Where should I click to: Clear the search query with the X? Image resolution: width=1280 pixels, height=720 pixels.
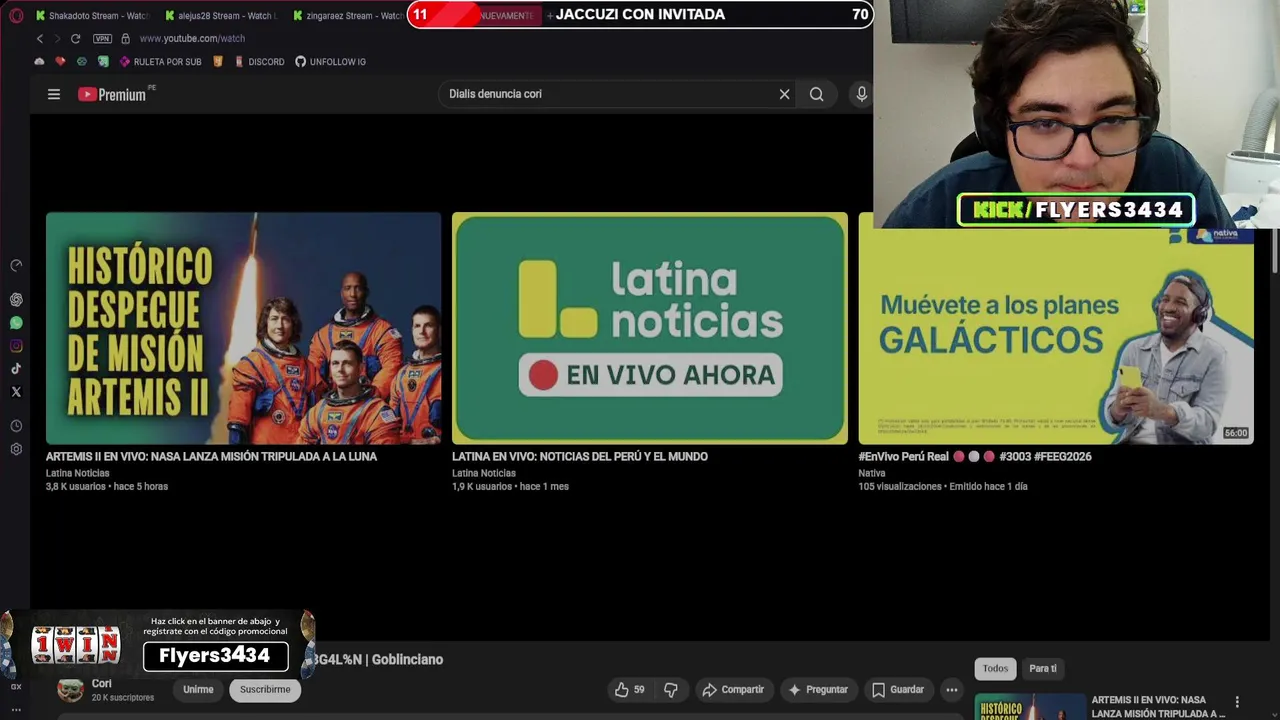click(784, 94)
